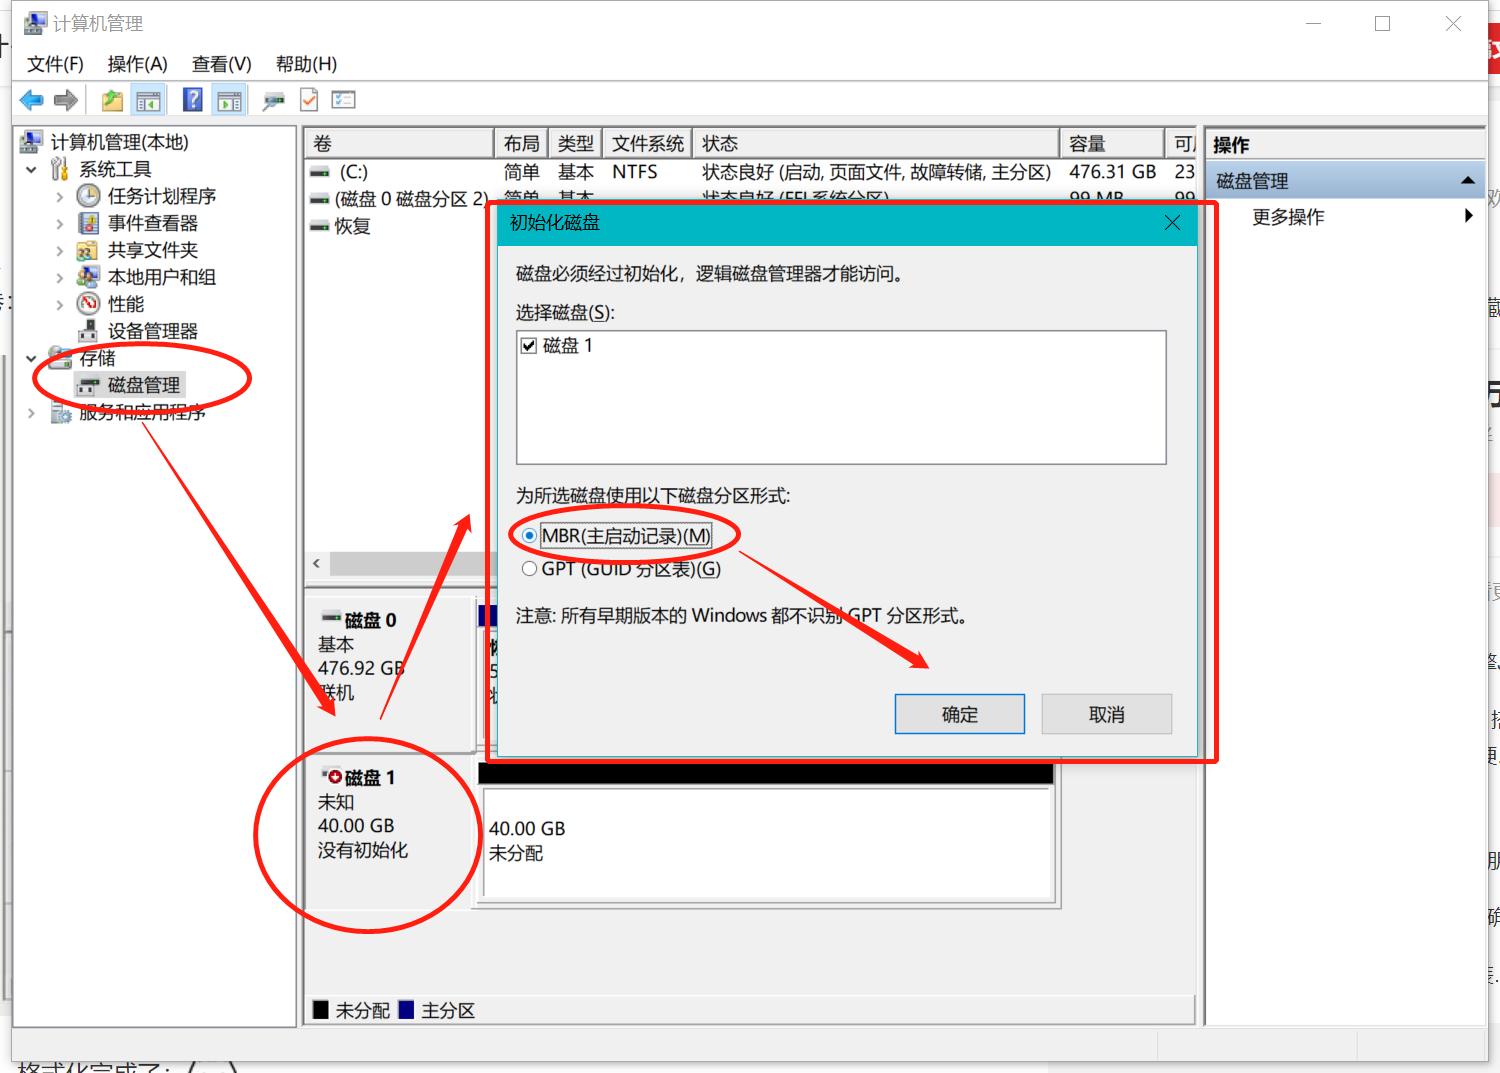Click the drive icon beside (C:) volume
1500x1073 pixels.
tap(320, 172)
